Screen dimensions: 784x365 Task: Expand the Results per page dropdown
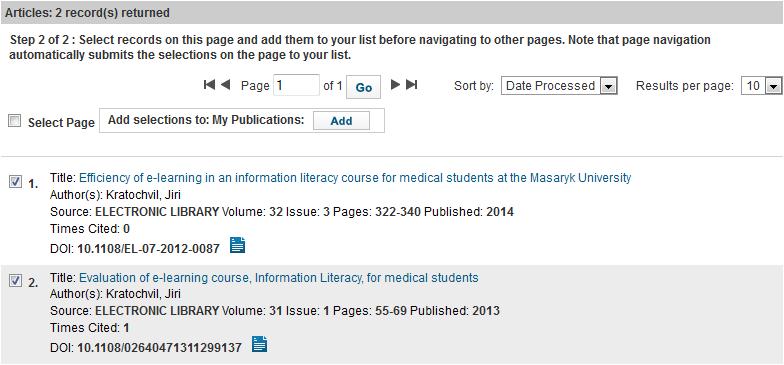[762, 86]
